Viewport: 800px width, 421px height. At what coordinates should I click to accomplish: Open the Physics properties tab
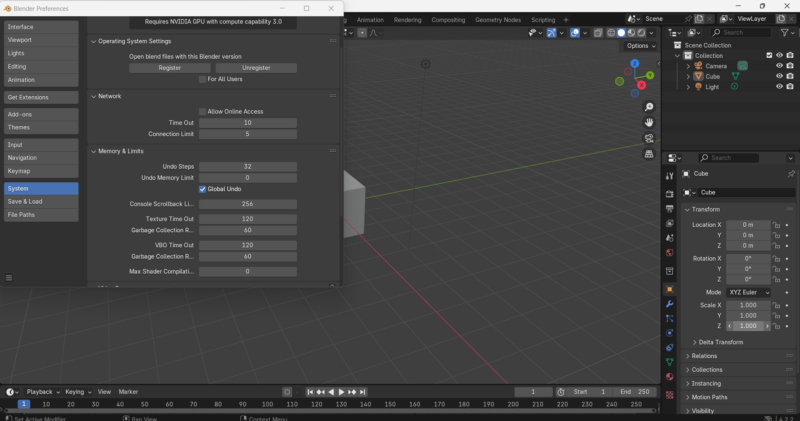(x=669, y=333)
